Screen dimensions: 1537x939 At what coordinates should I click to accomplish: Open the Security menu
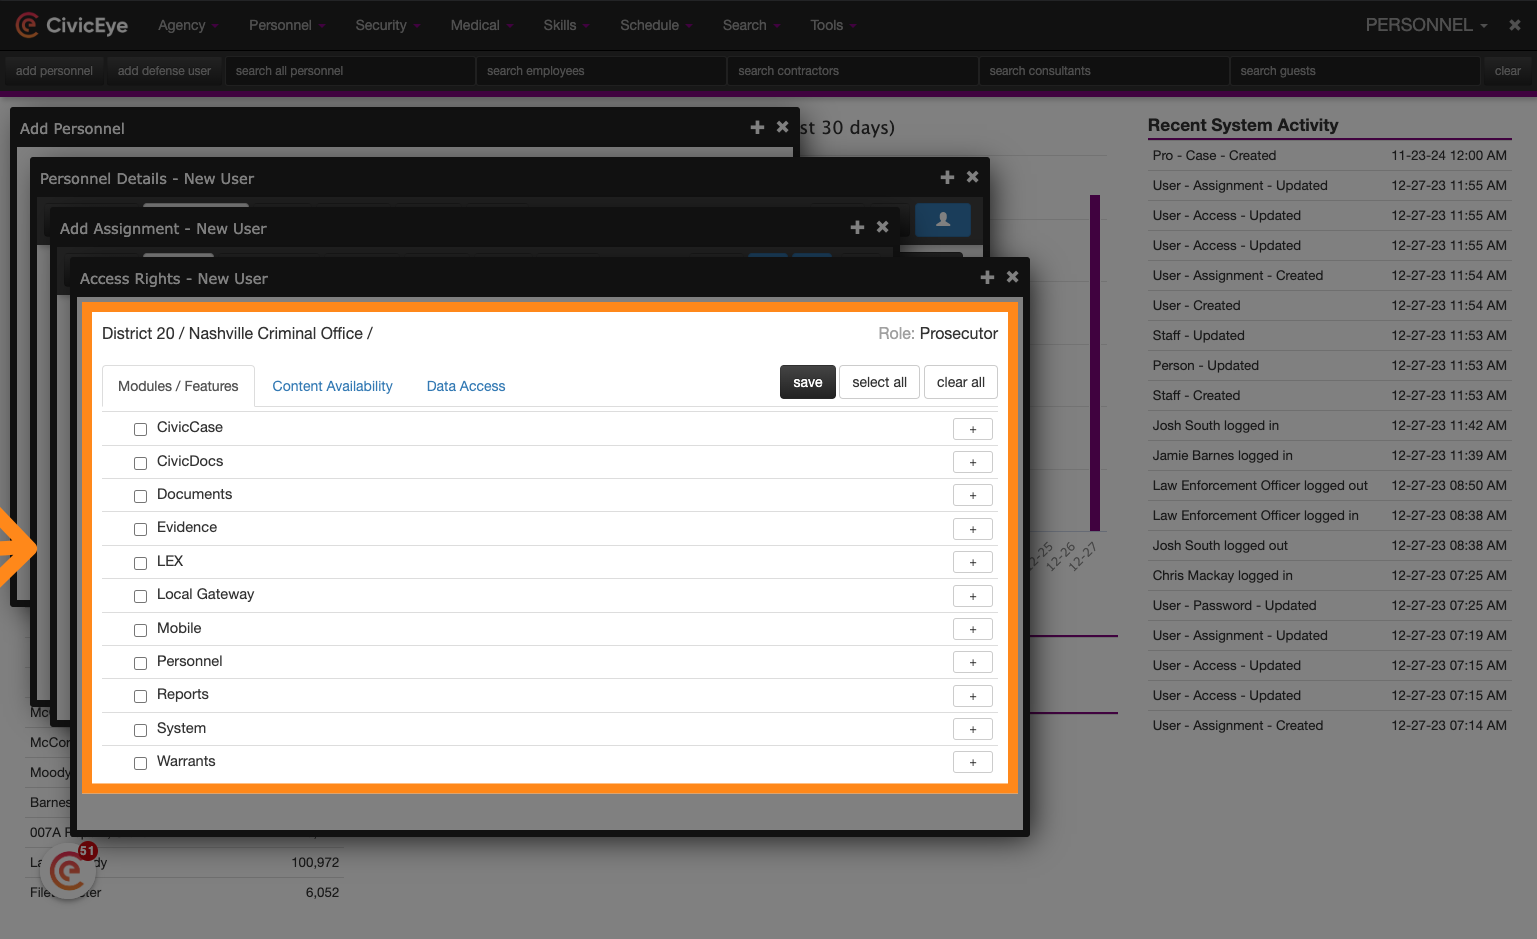pyautogui.click(x=388, y=25)
